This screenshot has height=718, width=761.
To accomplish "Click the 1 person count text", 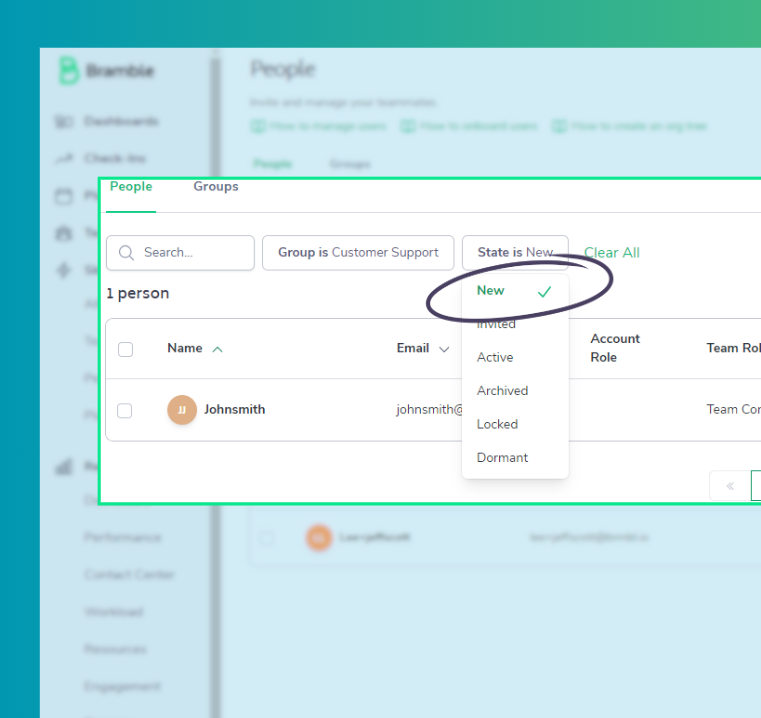I will tap(138, 293).
